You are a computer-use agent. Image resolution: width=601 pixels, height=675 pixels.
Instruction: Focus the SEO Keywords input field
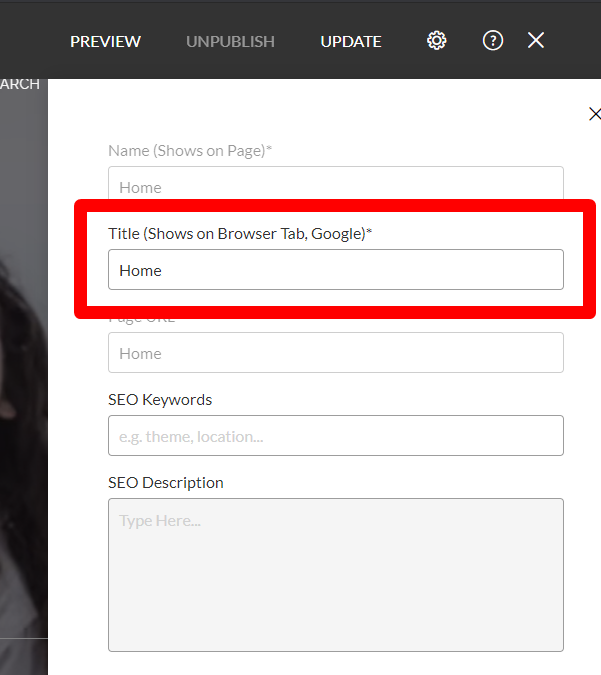336,436
